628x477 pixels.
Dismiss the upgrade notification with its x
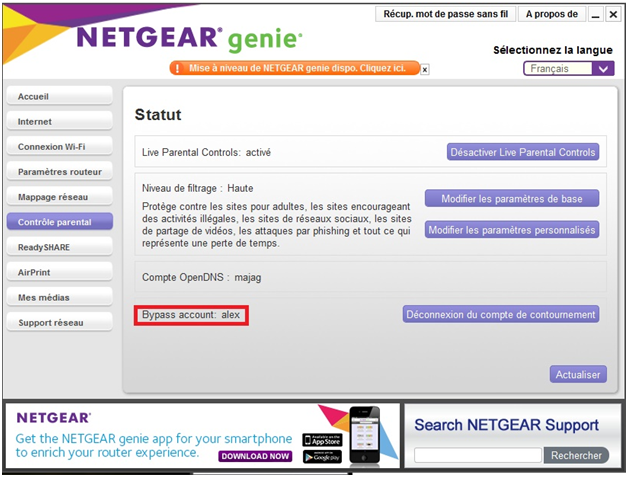point(425,70)
